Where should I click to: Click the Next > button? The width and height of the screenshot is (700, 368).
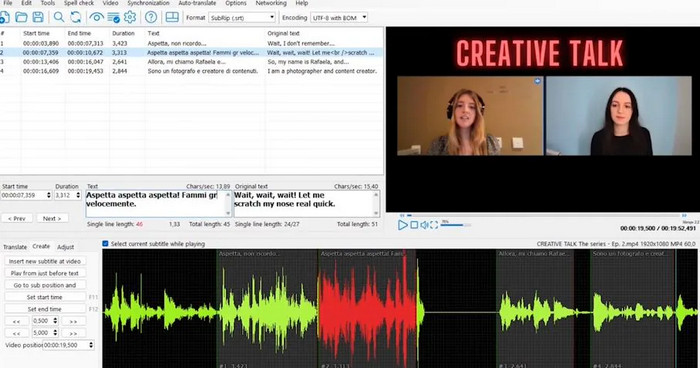[52, 218]
